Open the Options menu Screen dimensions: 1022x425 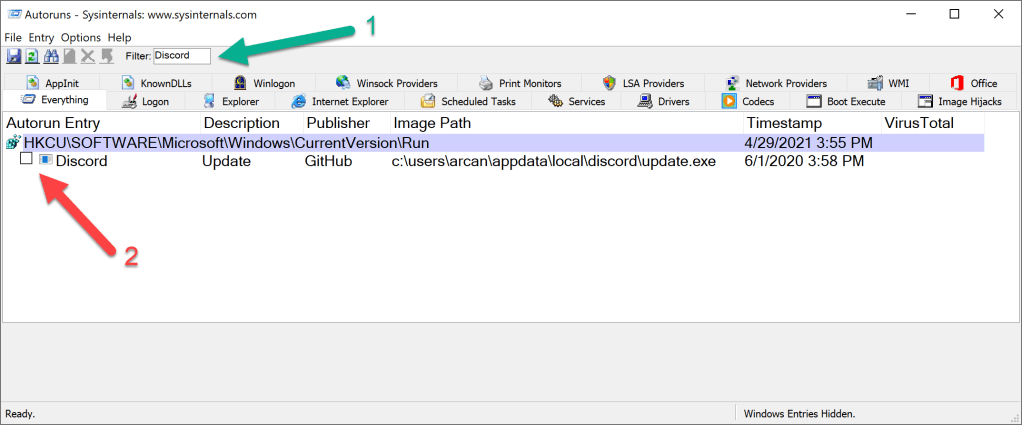81,37
